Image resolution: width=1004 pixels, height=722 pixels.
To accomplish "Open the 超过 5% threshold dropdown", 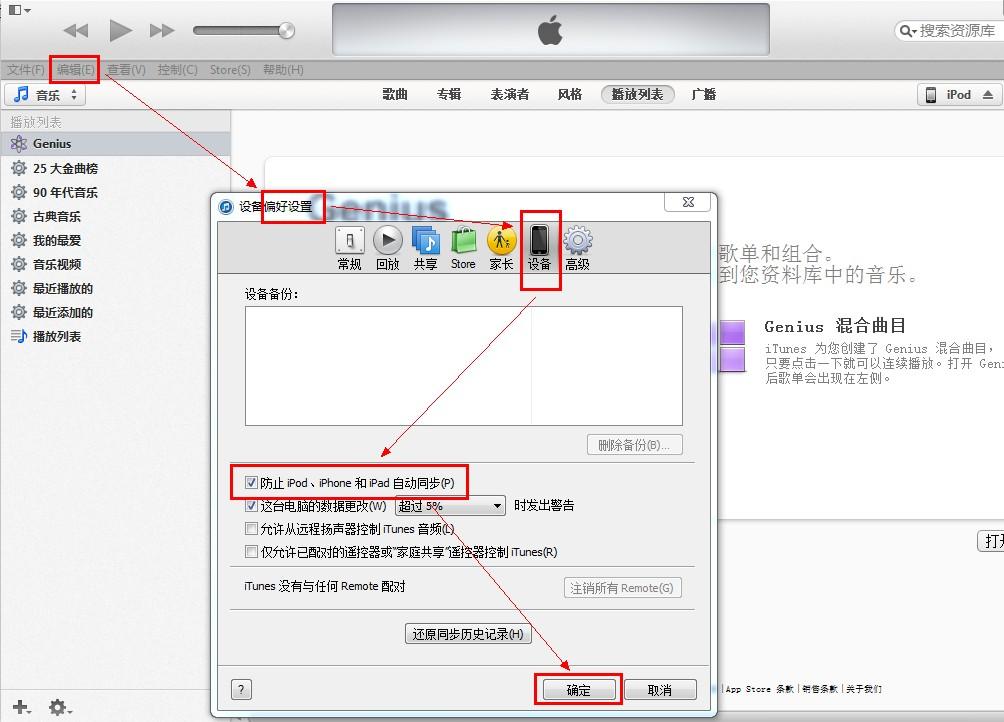I will point(450,506).
